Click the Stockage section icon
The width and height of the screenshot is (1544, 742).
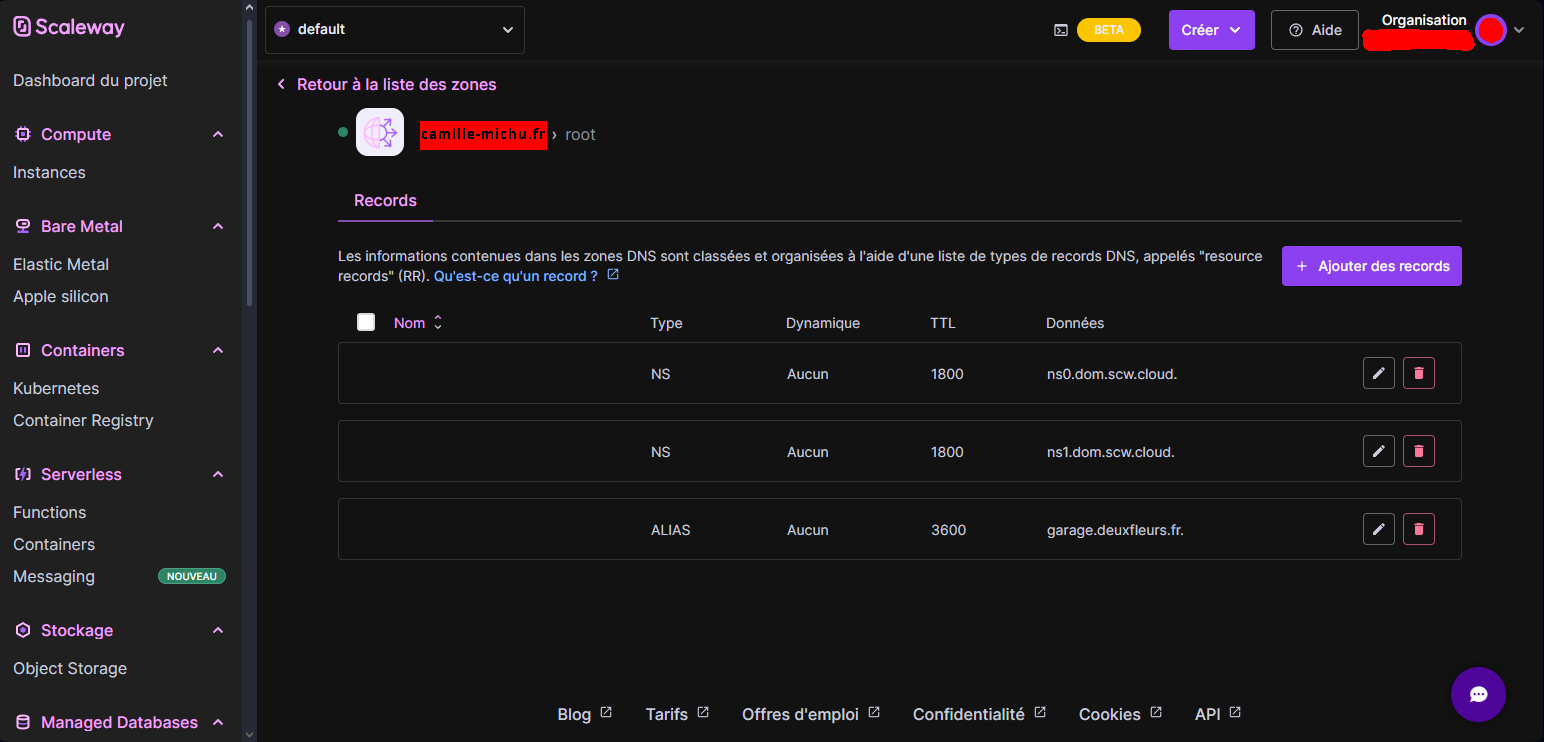coord(22,630)
